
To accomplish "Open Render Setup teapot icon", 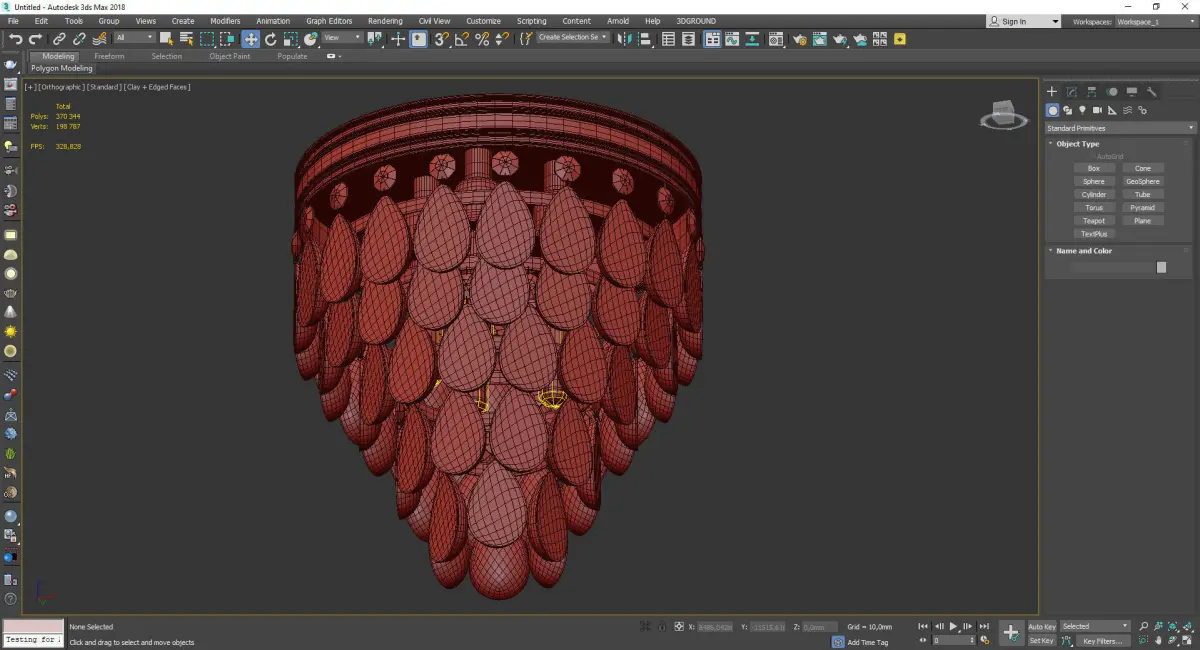I will click(x=800, y=39).
